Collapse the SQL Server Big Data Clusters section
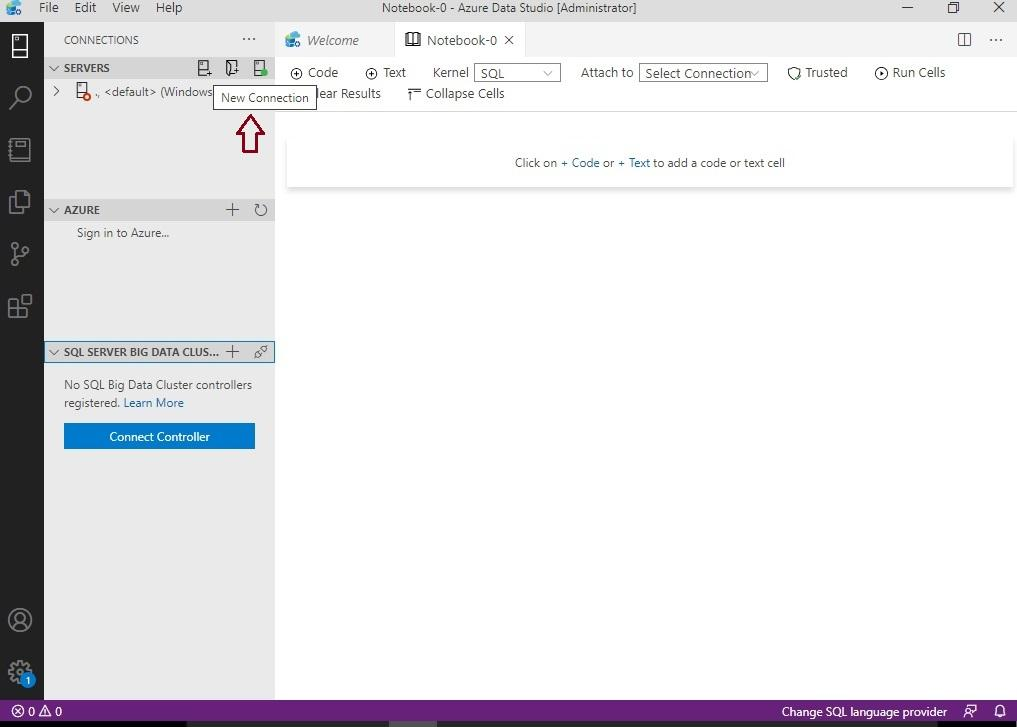The height and width of the screenshot is (727, 1017). 54,352
